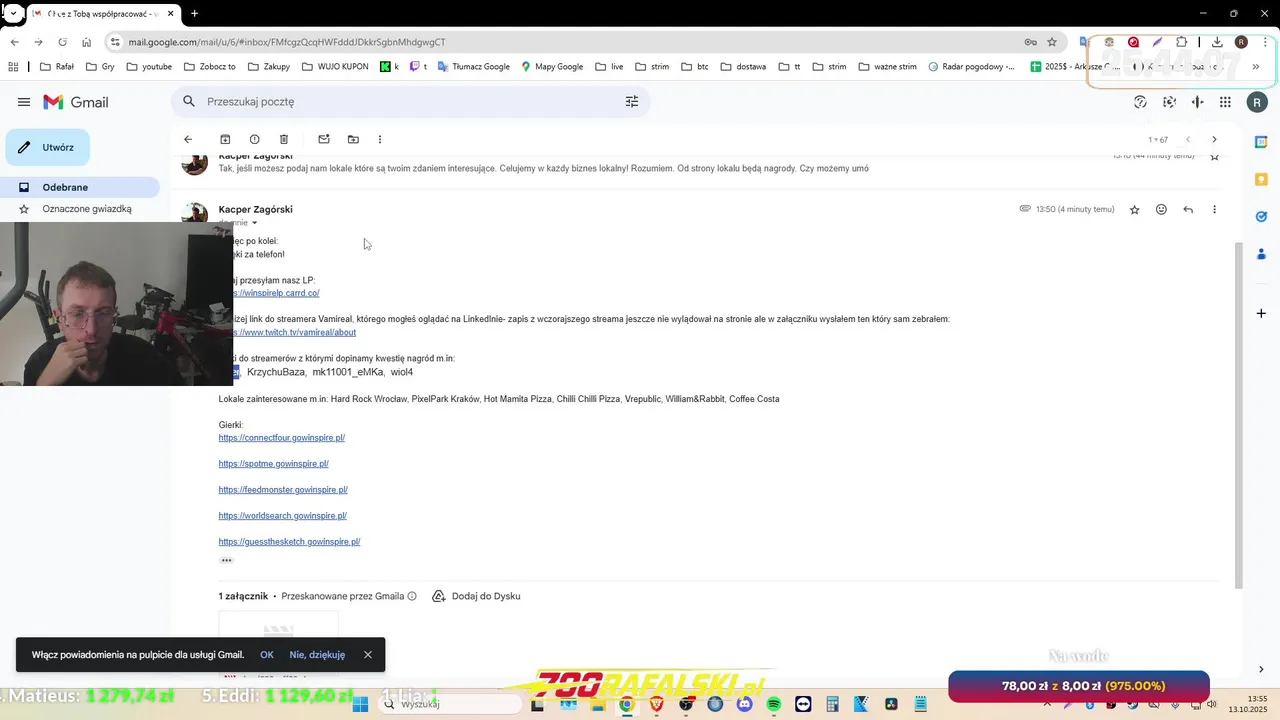Click Przeszukaj pocztę search field
The width and height of the screenshot is (1280, 720).
click(x=410, y=102)
